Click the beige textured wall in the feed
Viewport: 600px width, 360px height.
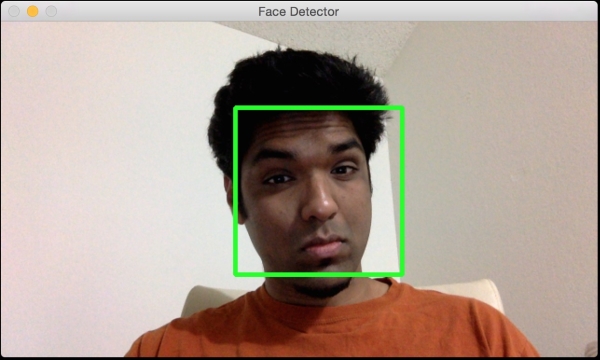tap(497, 153)
